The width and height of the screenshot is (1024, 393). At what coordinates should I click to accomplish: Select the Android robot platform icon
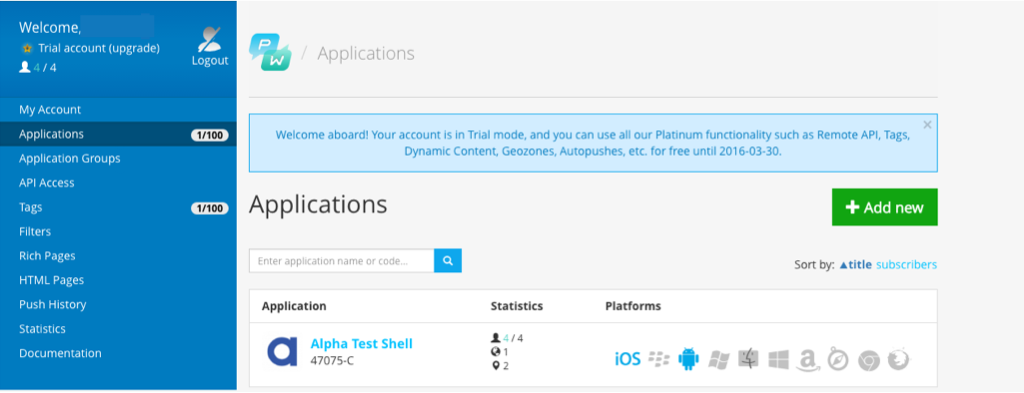(x=688, y=358)
